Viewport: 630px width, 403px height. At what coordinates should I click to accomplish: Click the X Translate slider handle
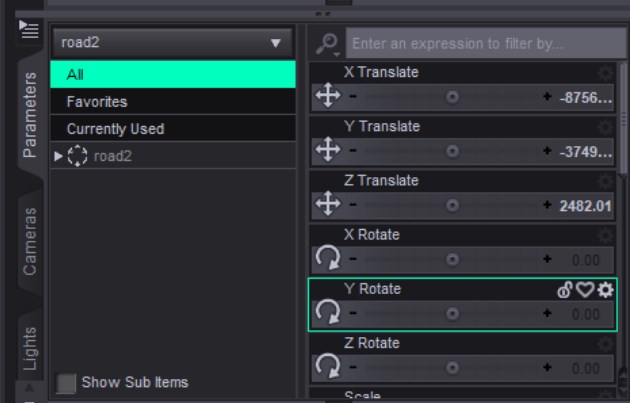tap(452, 97)
